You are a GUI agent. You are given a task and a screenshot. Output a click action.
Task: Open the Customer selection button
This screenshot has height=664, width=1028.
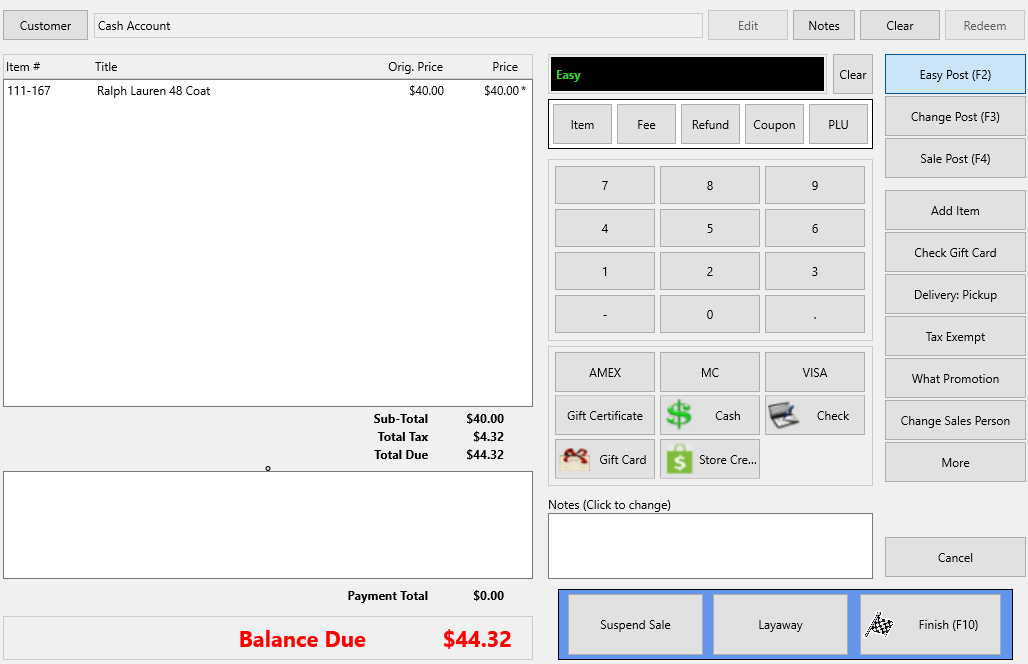pyautogui.click(x=45, y=26)
